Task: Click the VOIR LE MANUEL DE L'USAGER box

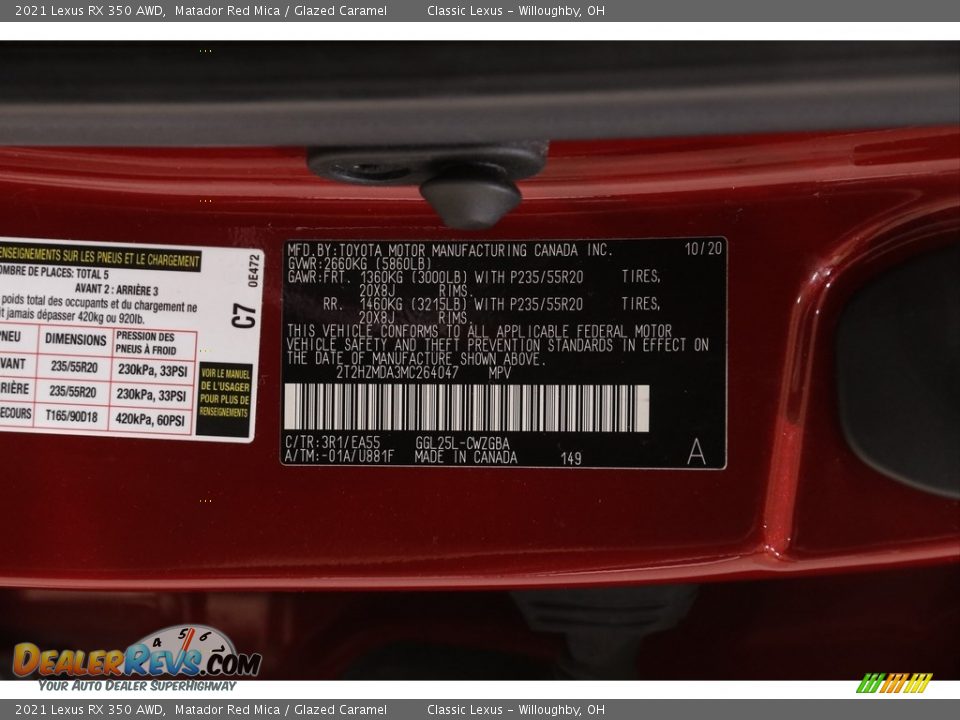Action: pyautogui.click(x=225, y=400)
